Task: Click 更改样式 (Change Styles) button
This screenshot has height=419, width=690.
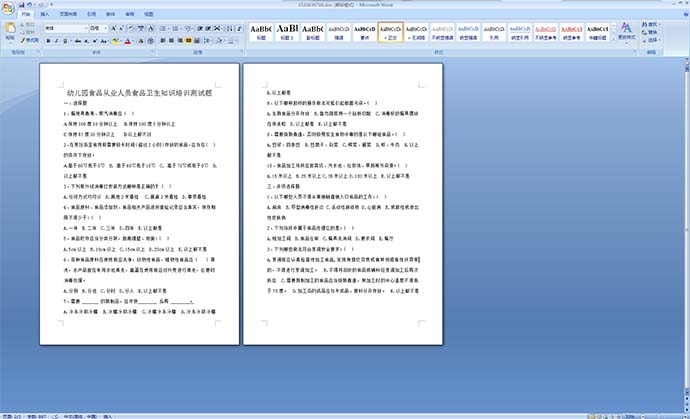Action: coord(626,36)
